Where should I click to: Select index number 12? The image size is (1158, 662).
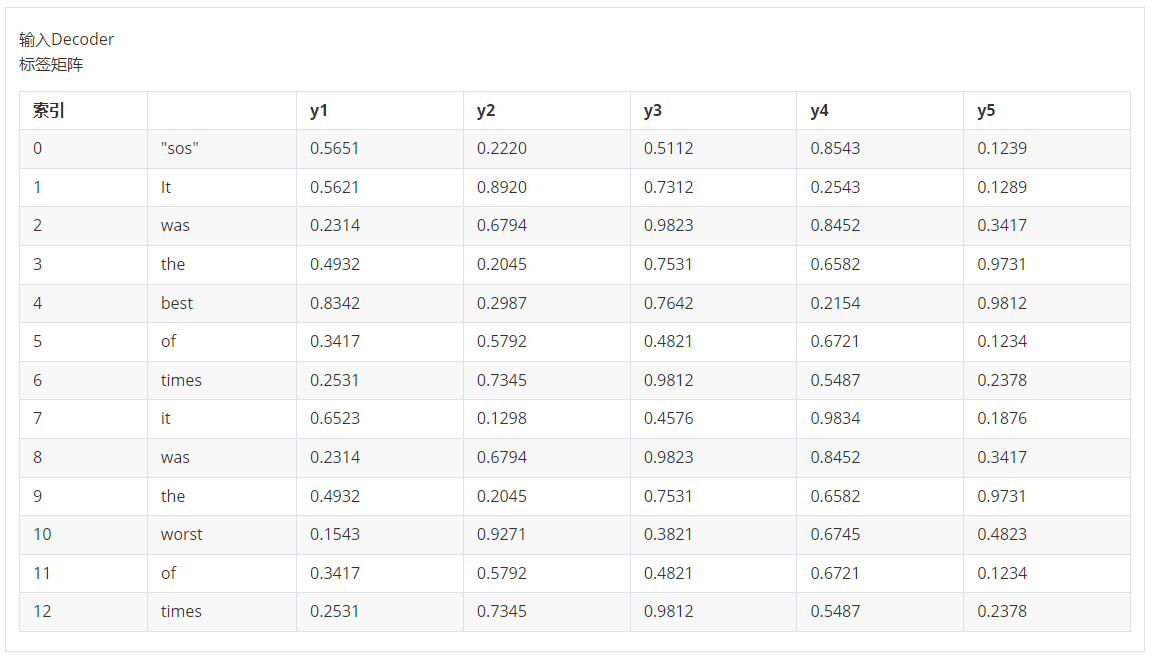coord(42,611)
